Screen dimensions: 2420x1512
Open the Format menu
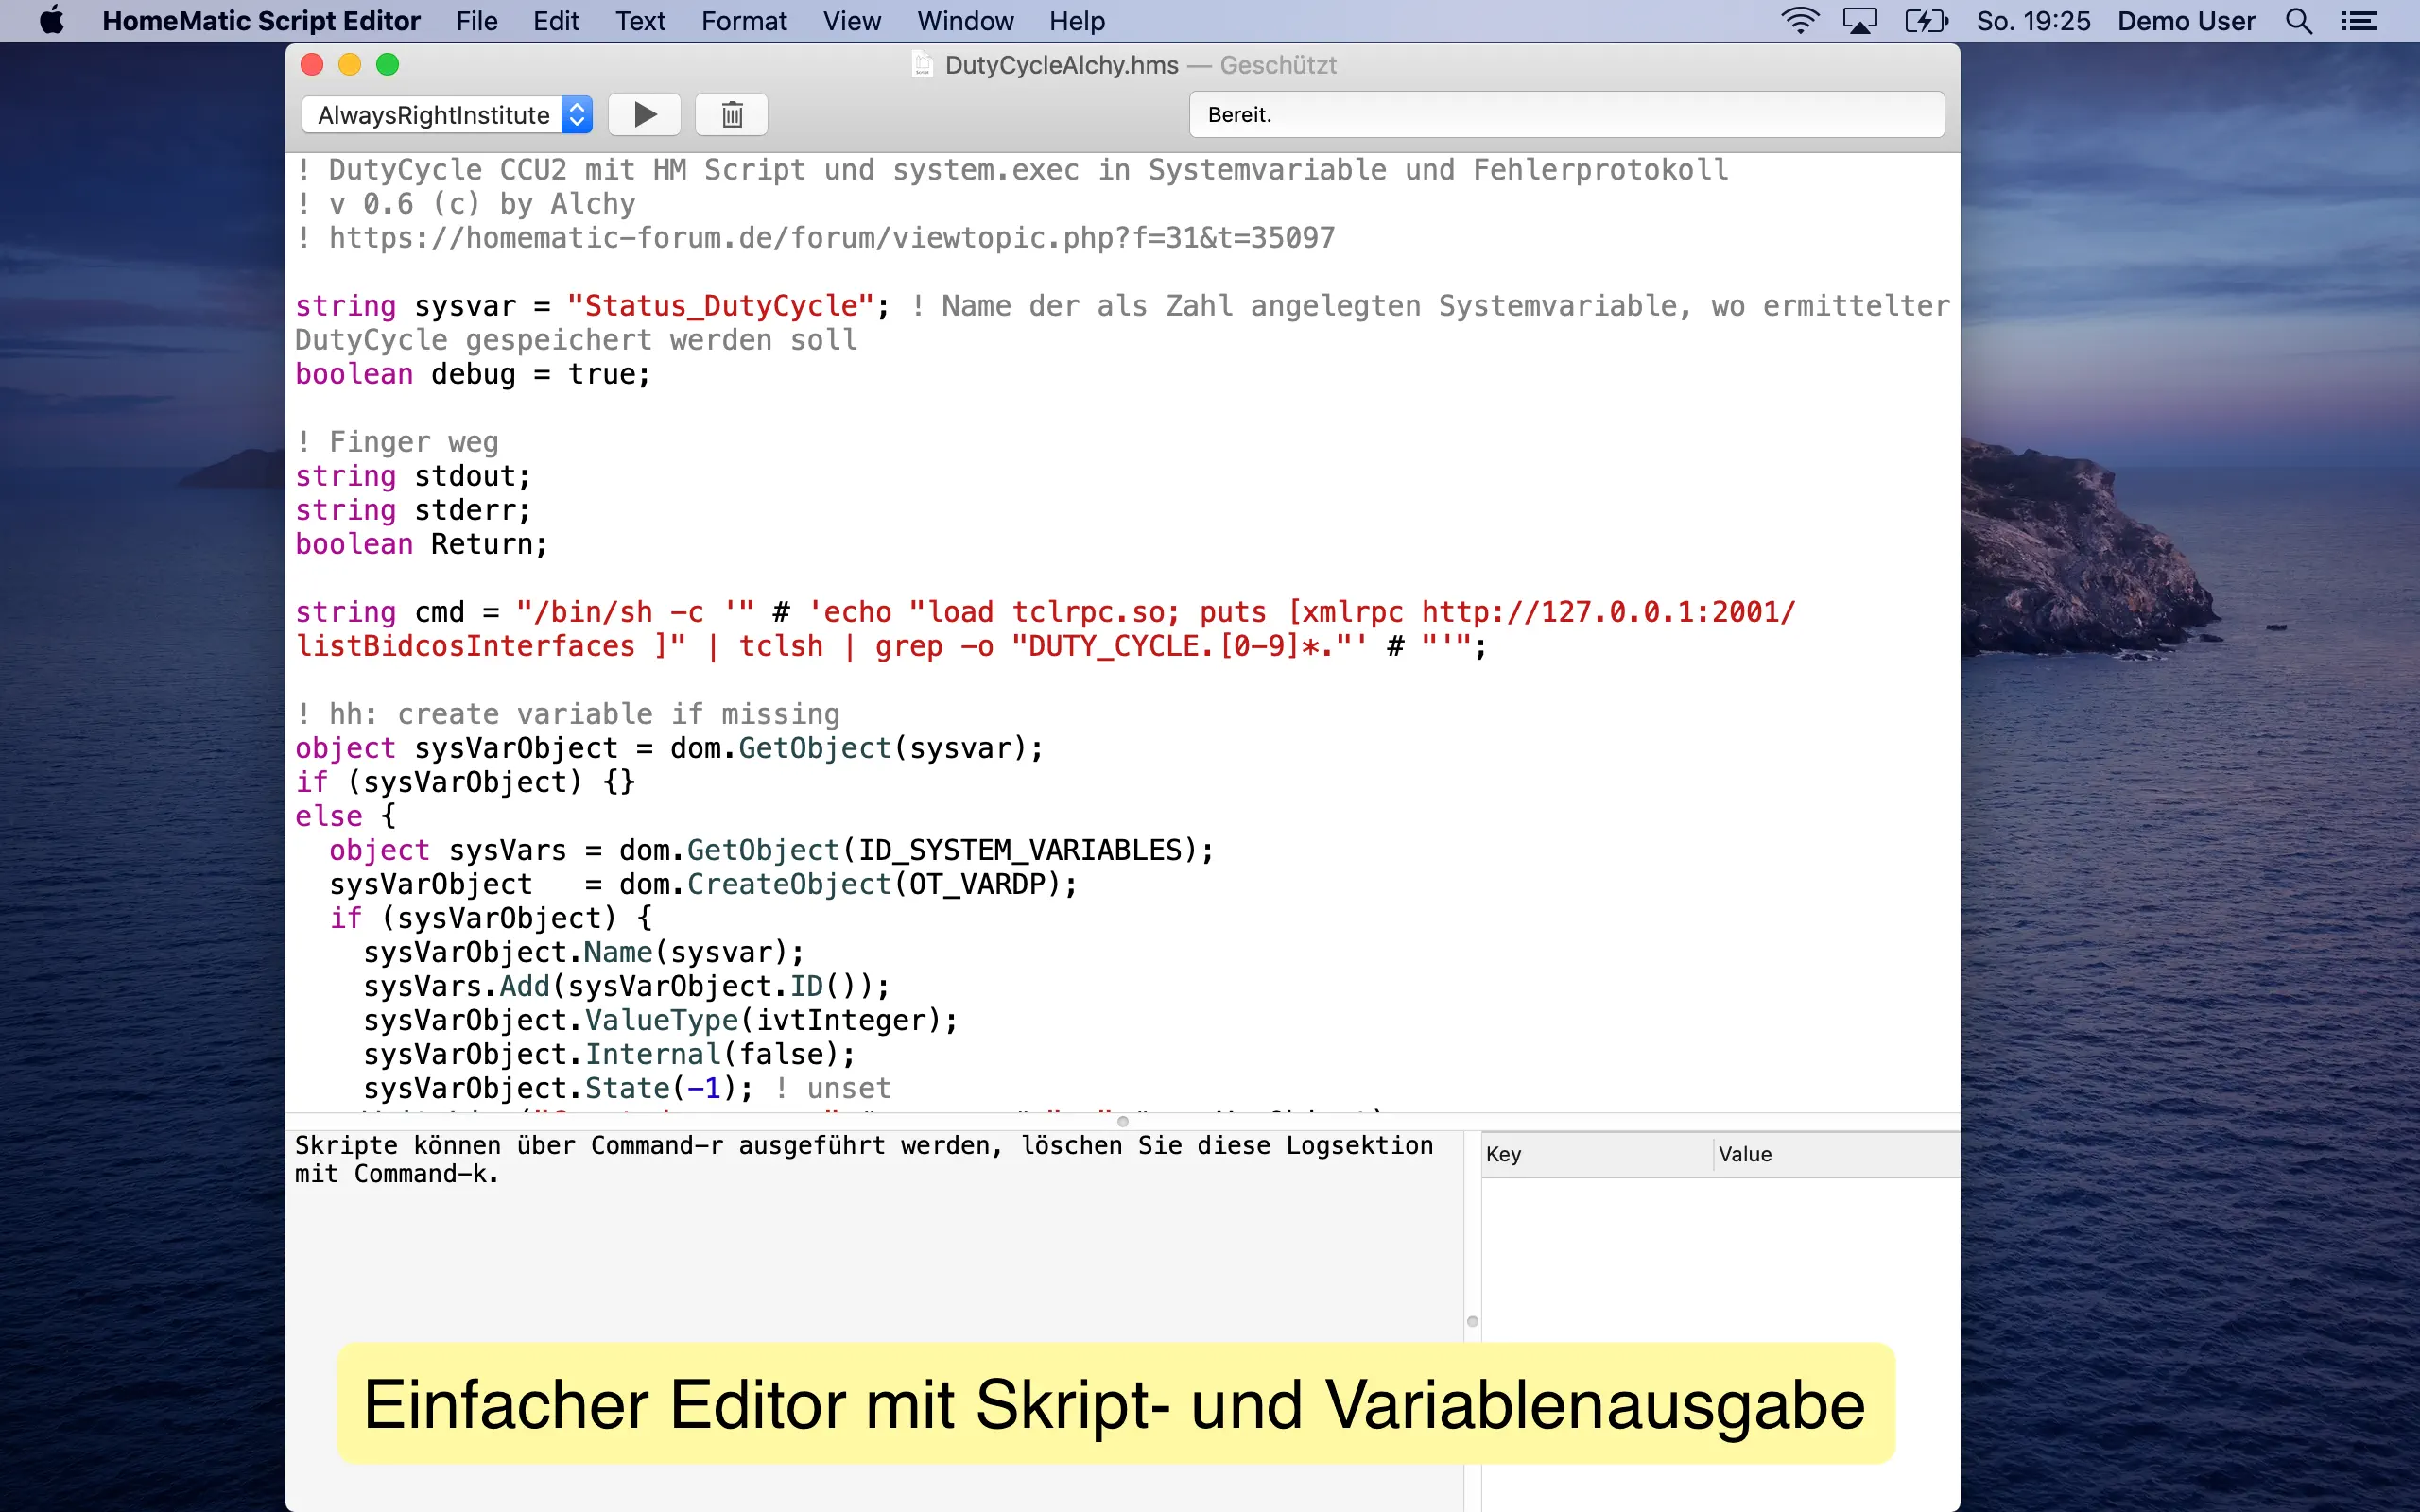(743, 21)
